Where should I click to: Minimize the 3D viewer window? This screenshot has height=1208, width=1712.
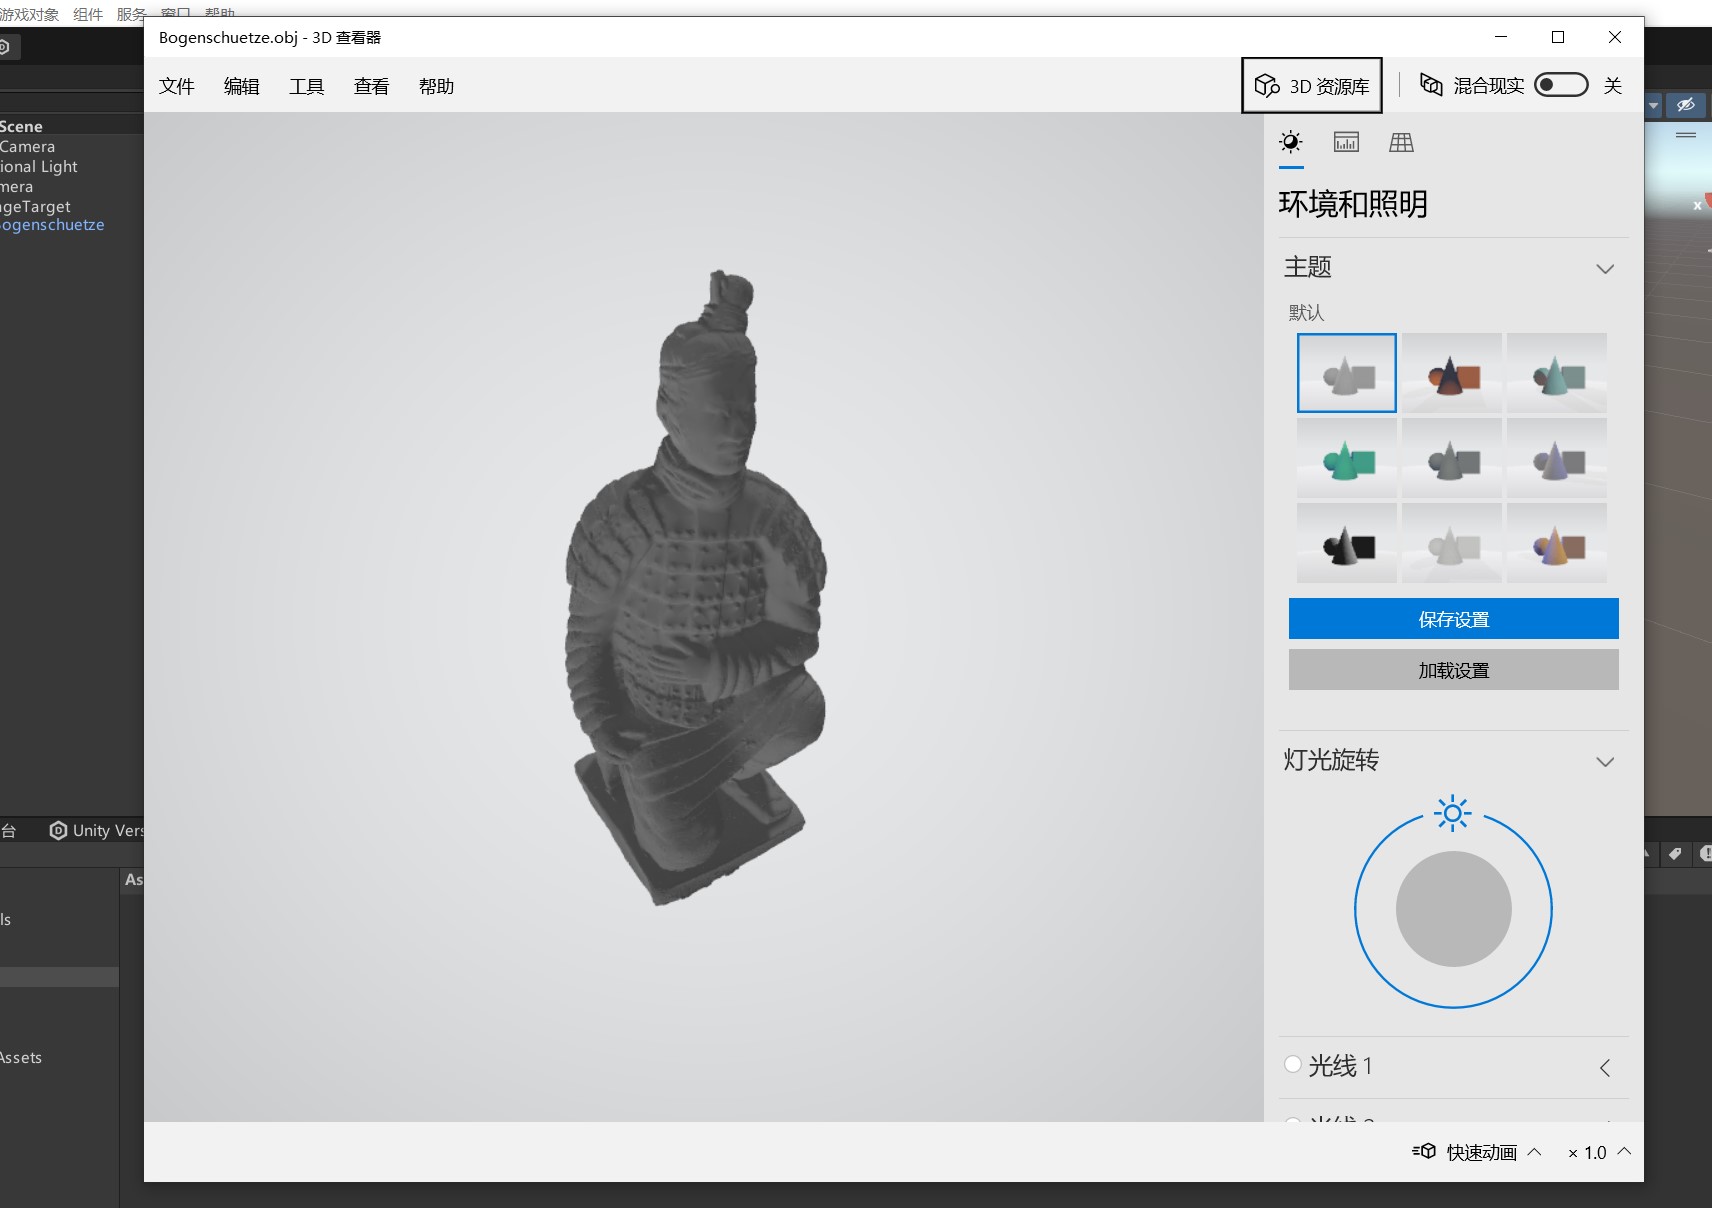1501,37
